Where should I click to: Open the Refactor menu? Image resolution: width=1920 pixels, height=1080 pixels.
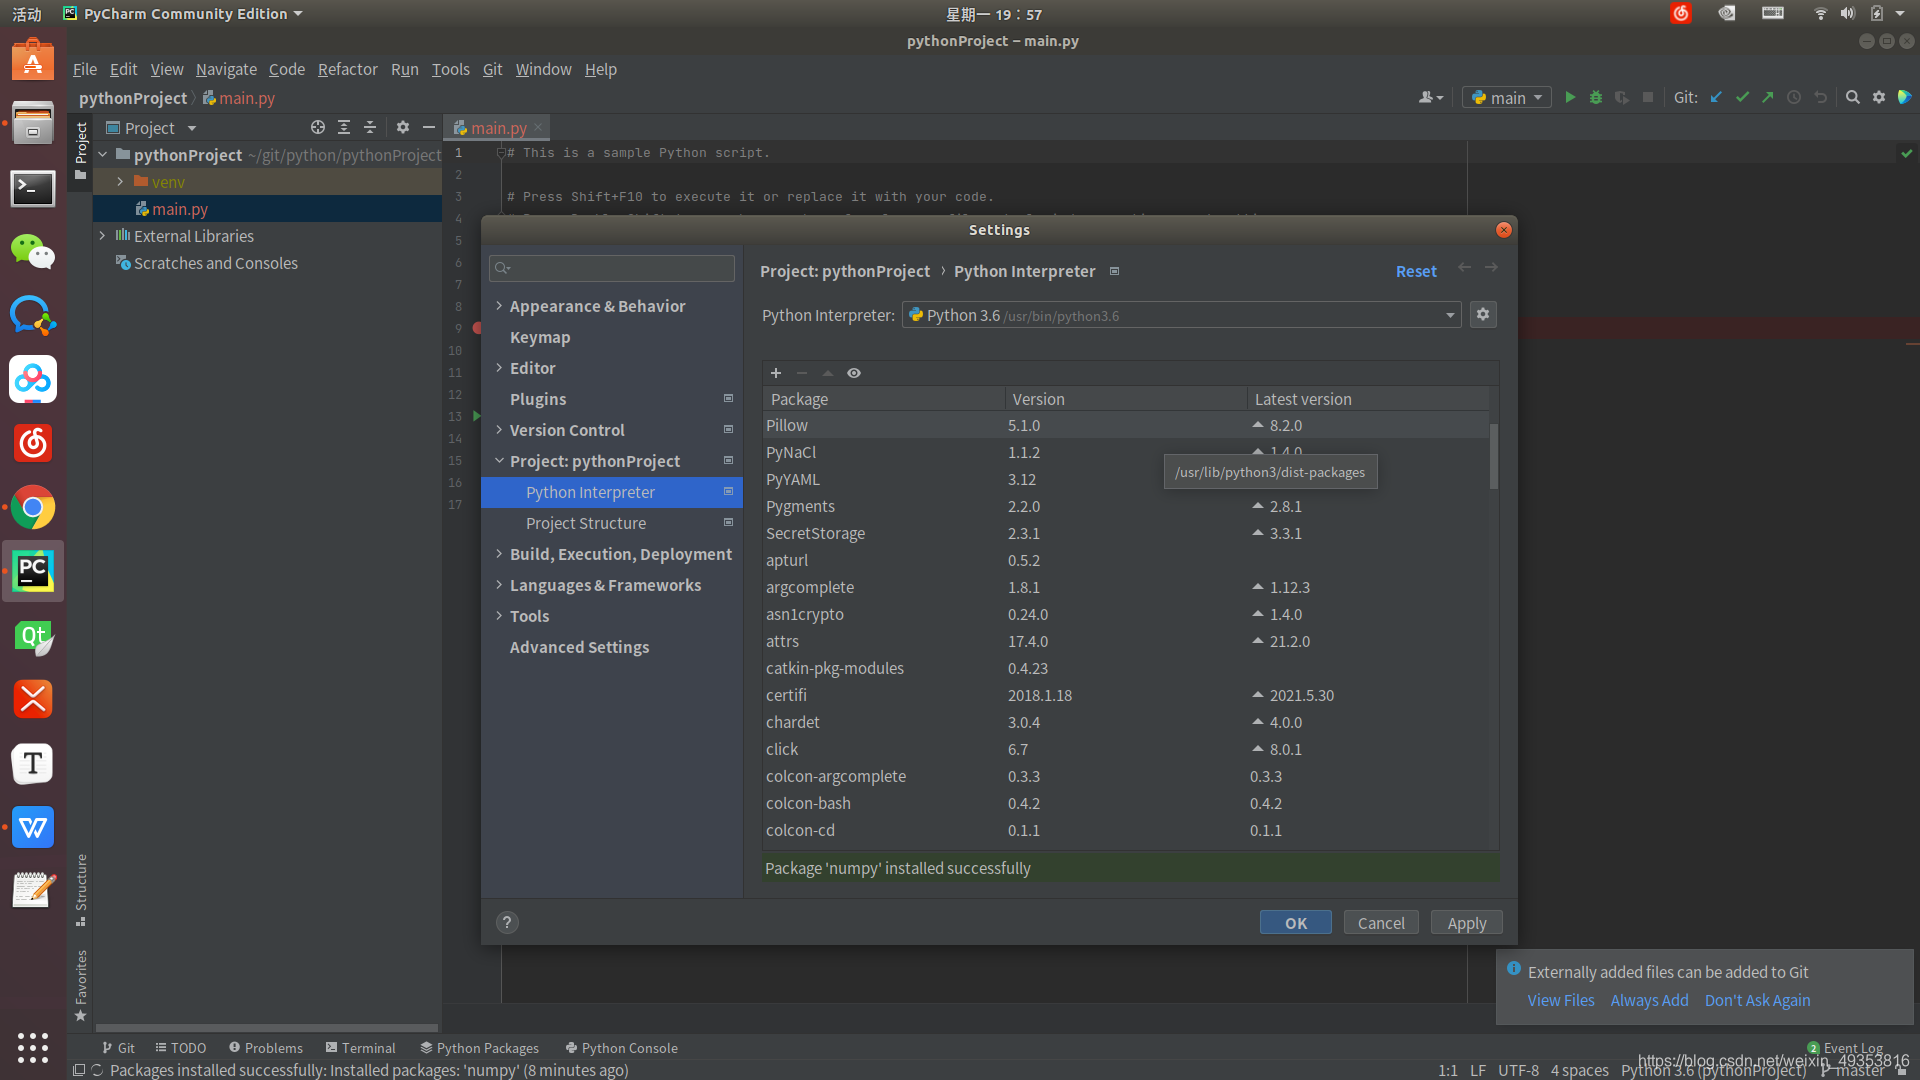pyautogui.click(x=347, y=69)
